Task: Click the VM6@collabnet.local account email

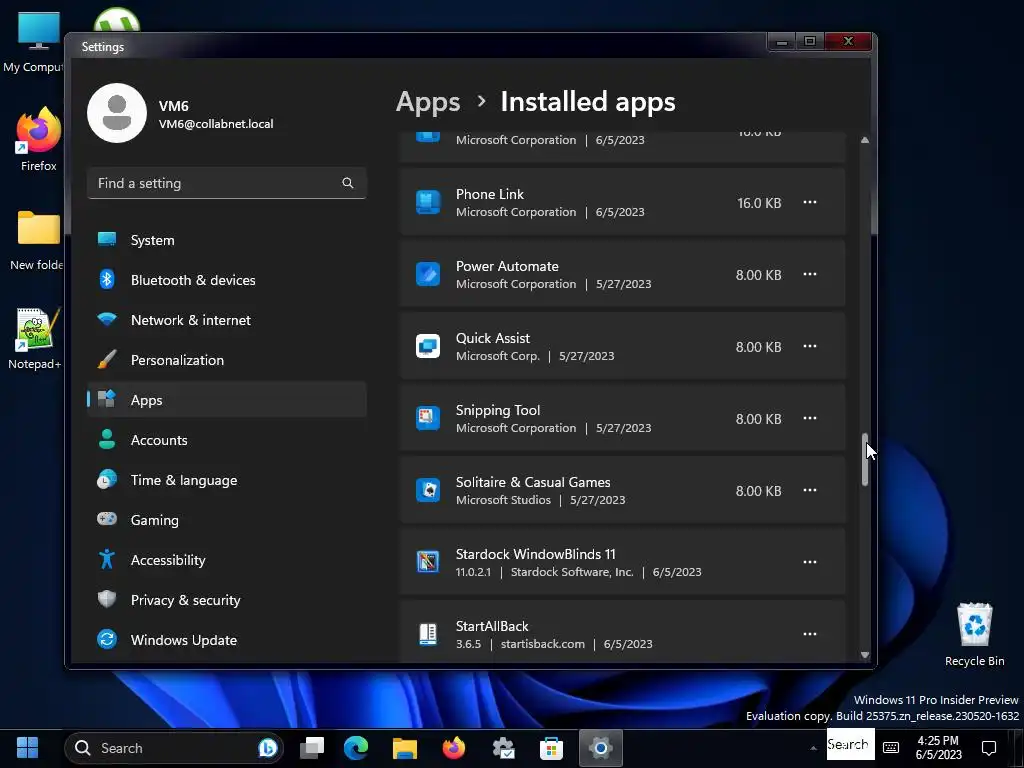Action: pos(216,123)
